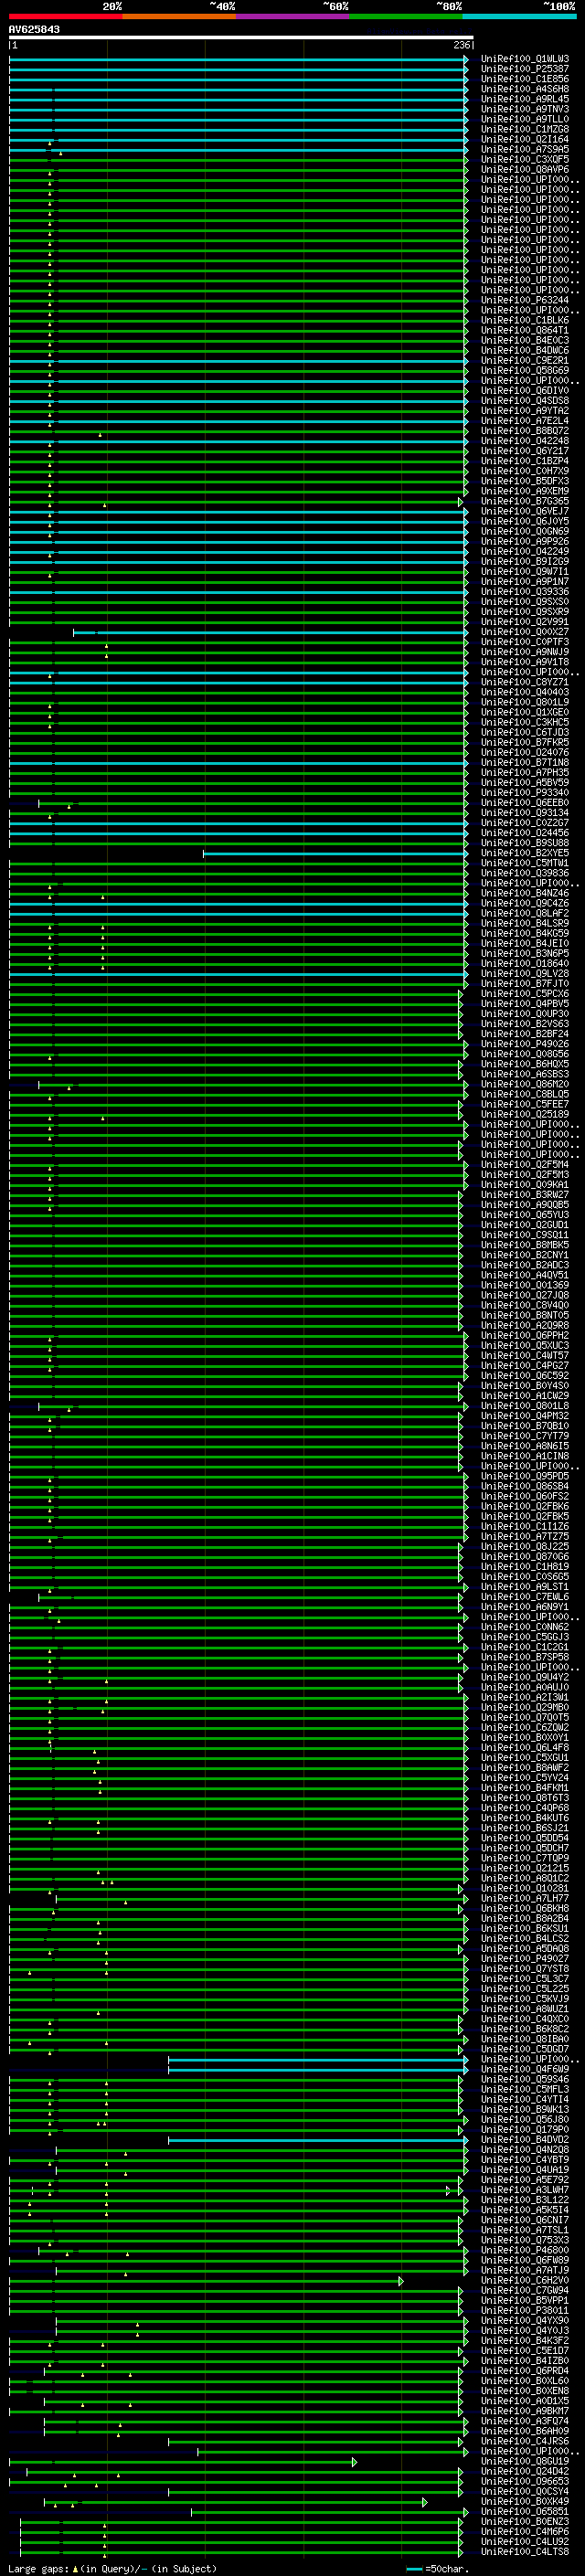
Task: Select the UniRef100_A7S9A5 label
Action: [x=524, y=149]
